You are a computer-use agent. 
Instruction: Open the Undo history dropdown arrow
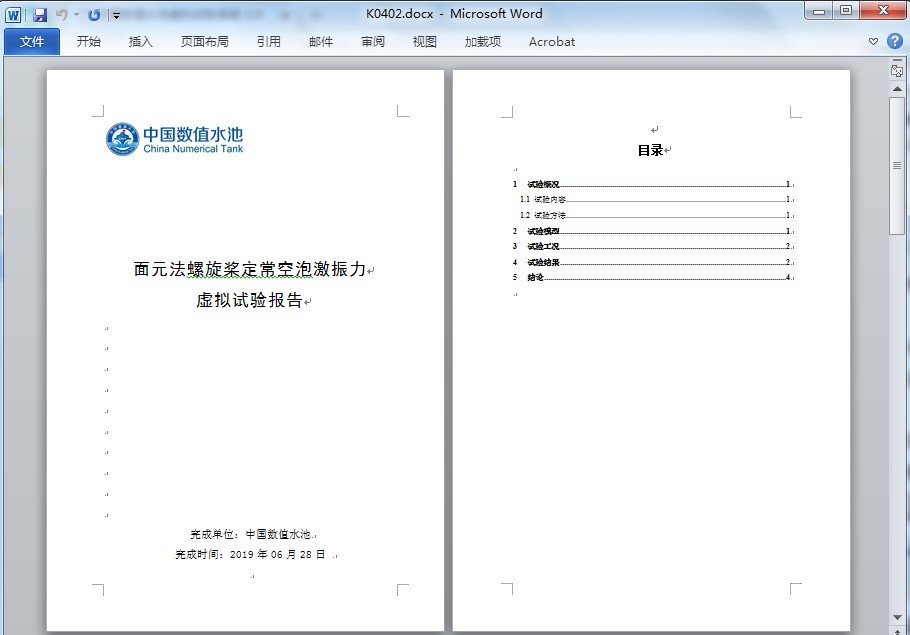[x=76, y=15]
